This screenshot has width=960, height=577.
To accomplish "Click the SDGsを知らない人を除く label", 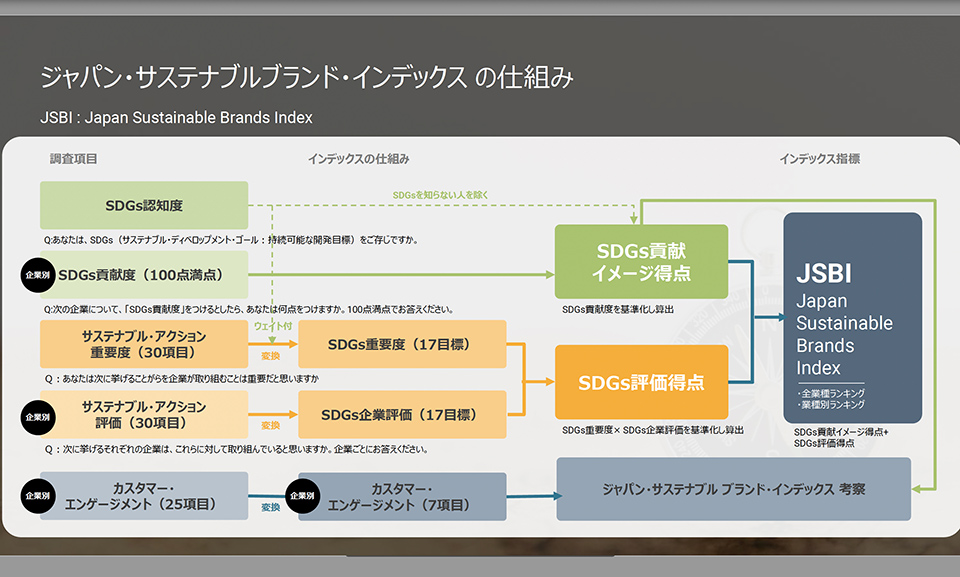I will coord(440,194).
